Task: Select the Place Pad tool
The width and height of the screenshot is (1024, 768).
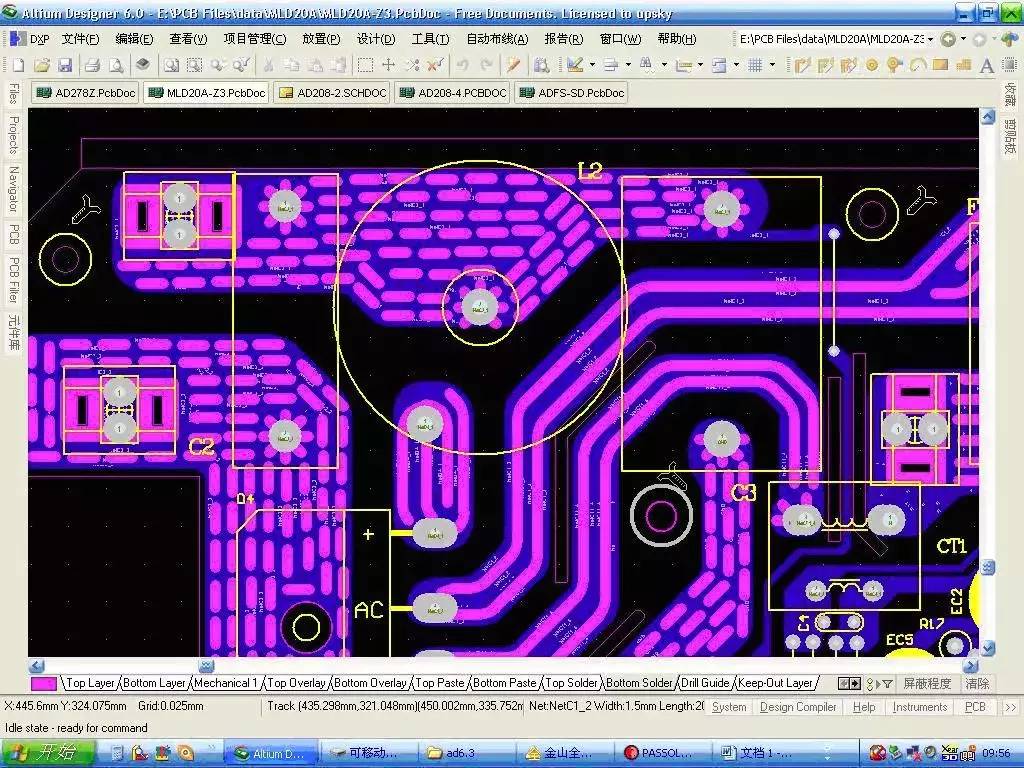Action: point(871,65)
